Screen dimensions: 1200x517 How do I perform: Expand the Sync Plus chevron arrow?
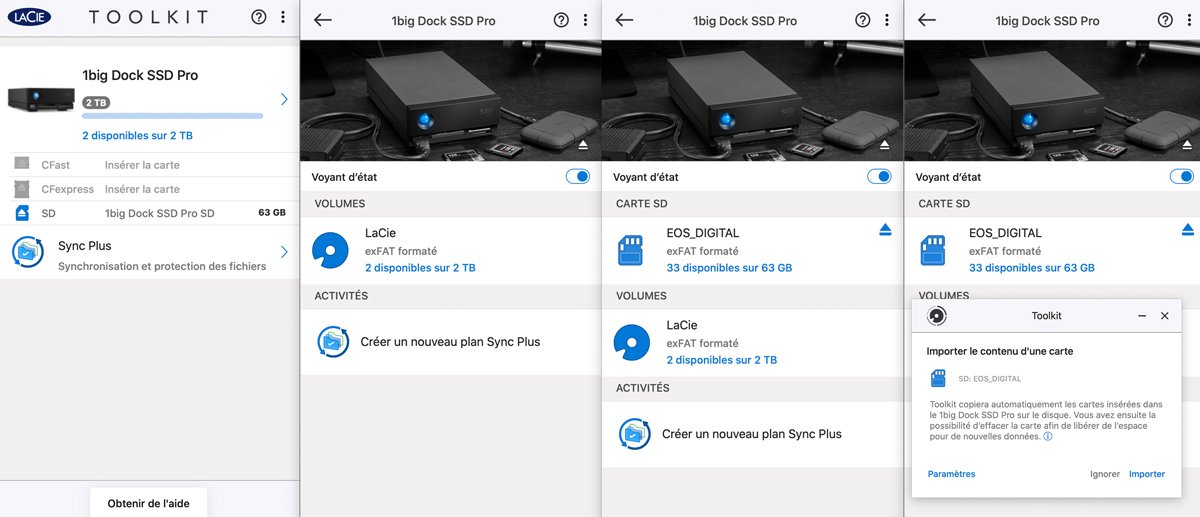tap(284, 252)
